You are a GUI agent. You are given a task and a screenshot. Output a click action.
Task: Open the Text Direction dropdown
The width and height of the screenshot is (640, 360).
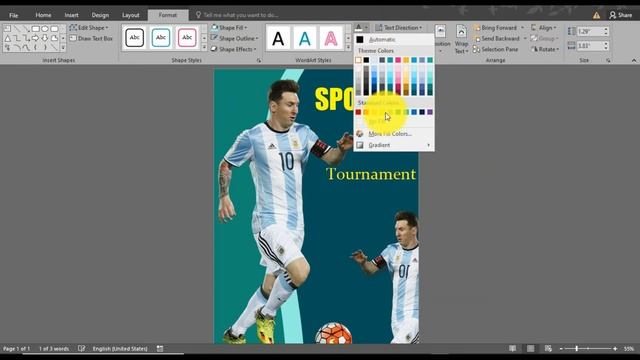coord(399,28)
